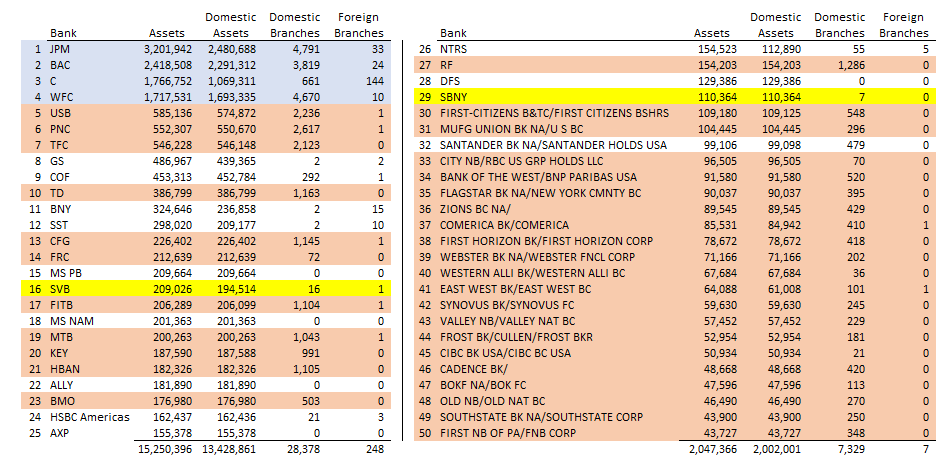Select TD domestic branches 1,163
The width and height of the screenshot is (950, 465).
click(x=305, y=193)
